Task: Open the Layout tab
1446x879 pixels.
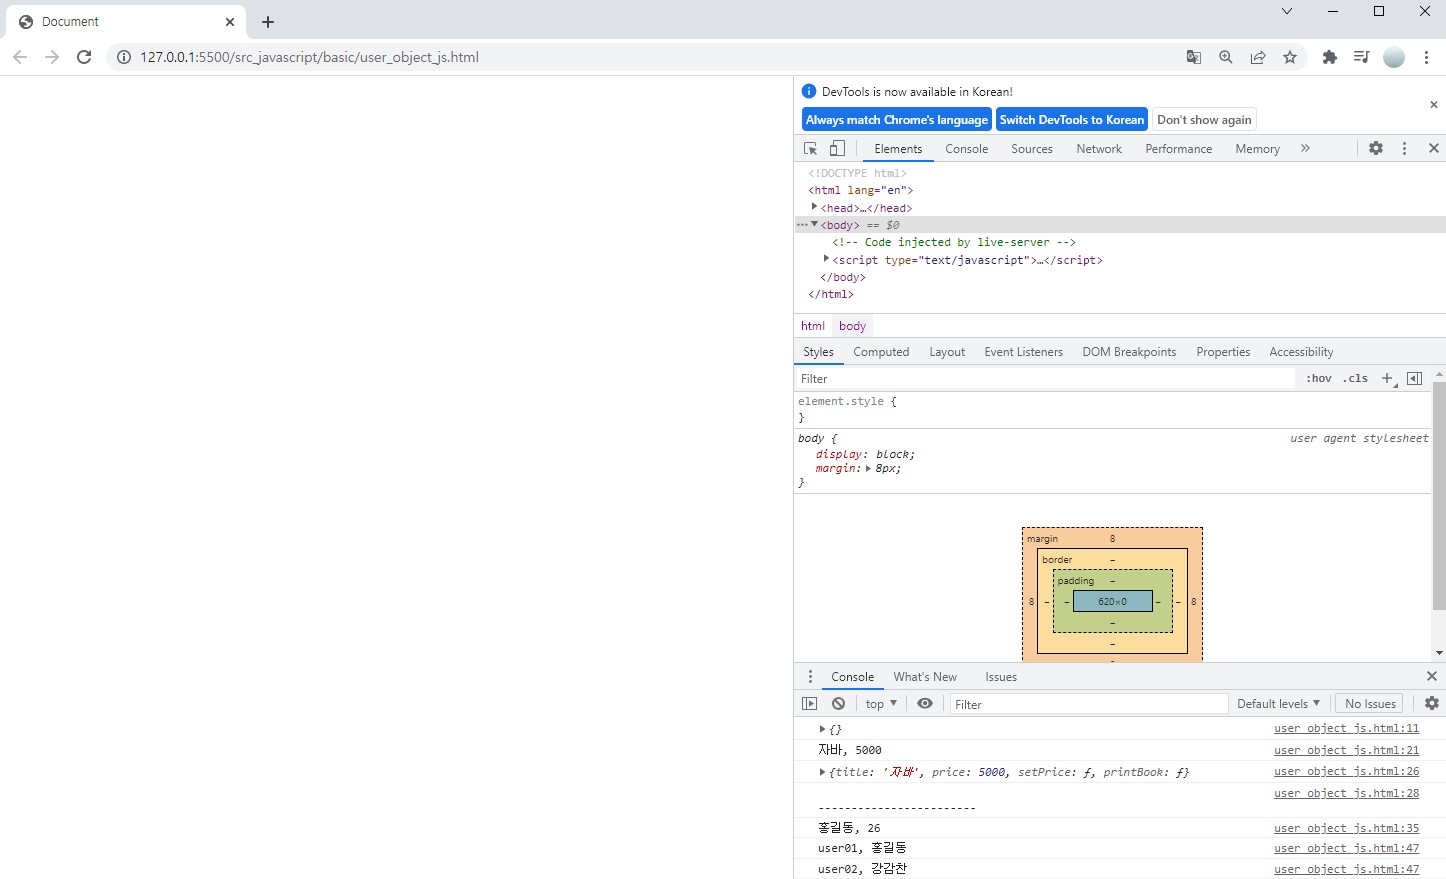Action: tap(947, 352)
